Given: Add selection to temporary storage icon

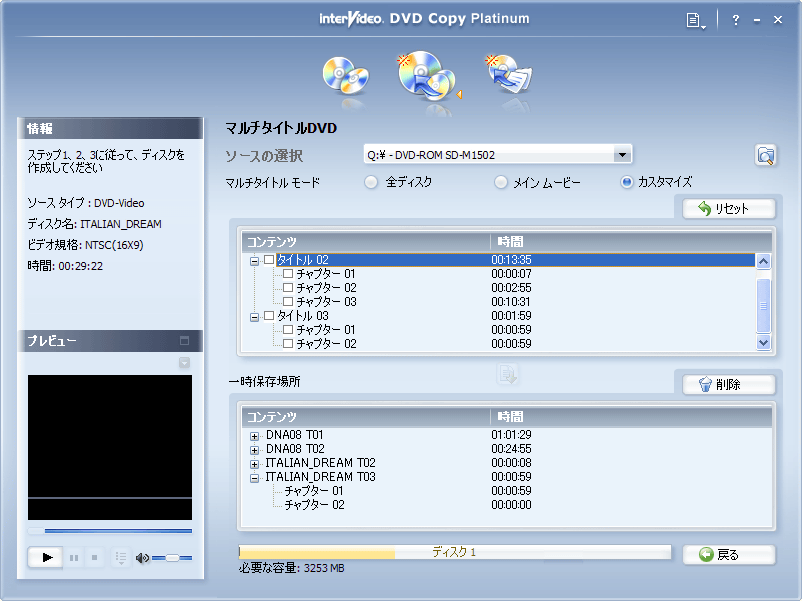Looking at the screenshot, I should (507, 374).
